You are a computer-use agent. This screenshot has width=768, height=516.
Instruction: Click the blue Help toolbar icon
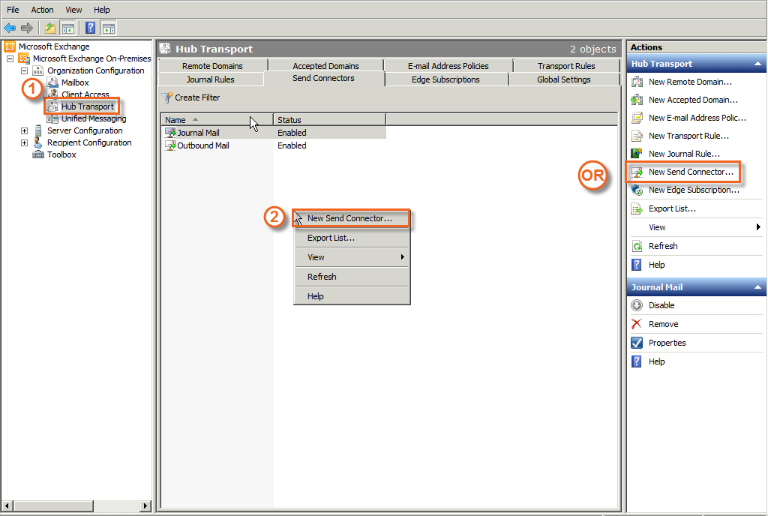click(x=90, y=28)
